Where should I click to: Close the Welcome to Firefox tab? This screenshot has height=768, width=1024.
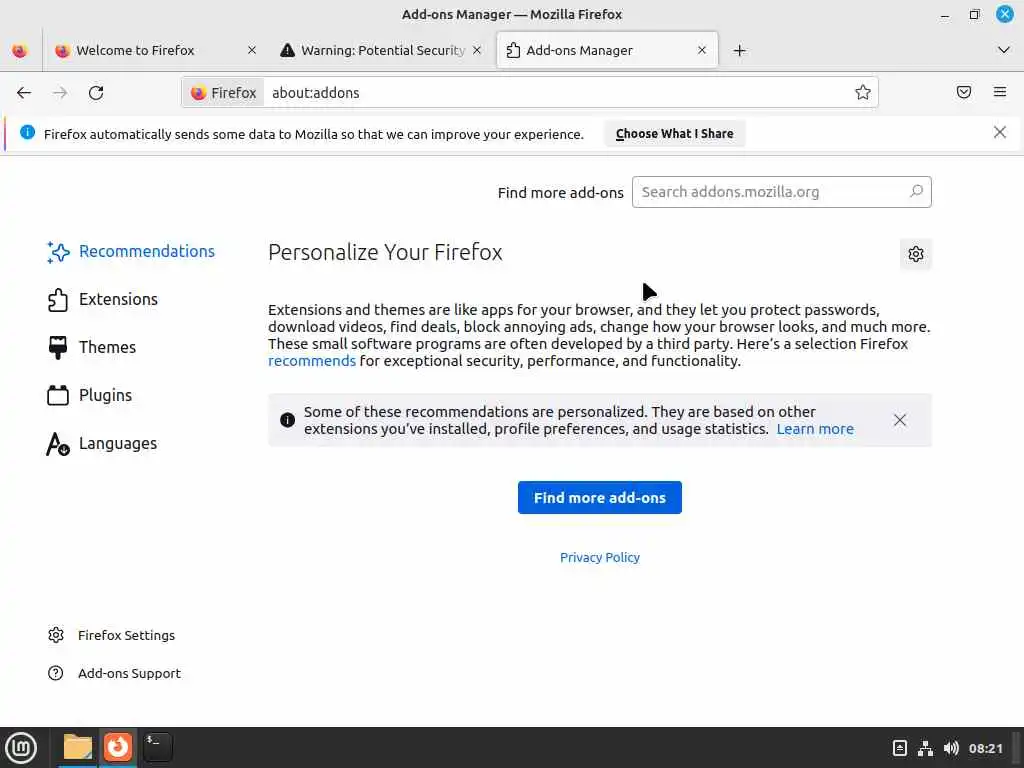[252, 50]
